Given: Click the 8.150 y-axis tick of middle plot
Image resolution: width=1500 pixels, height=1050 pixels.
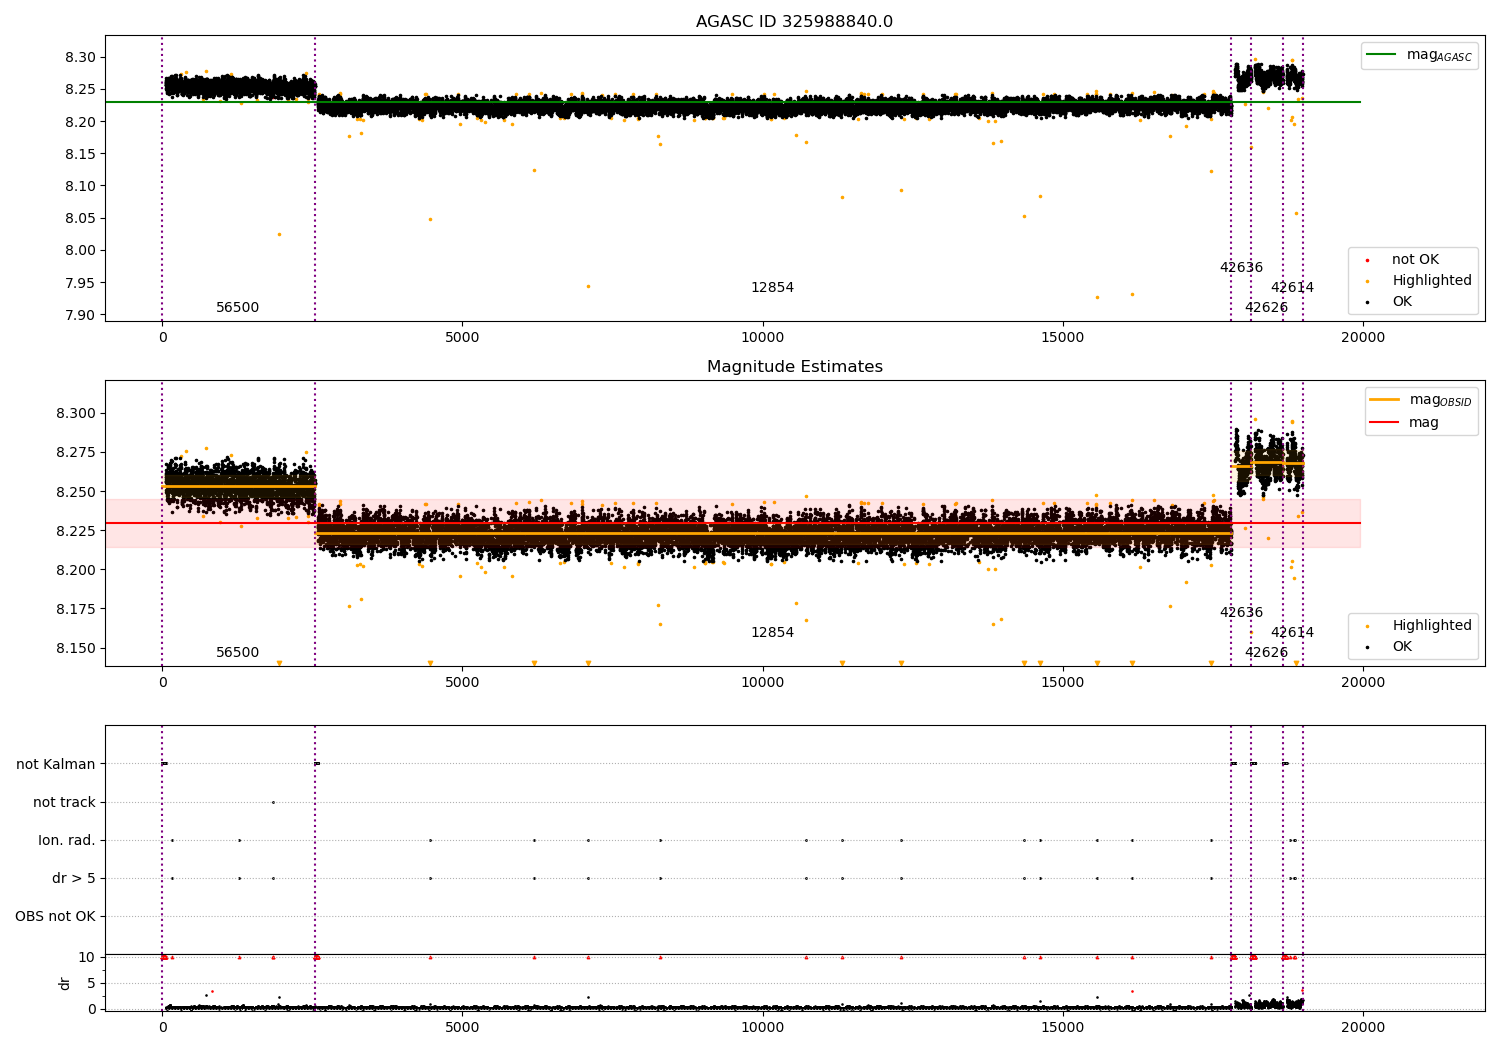Looking at the screenshot, I should (76, 648).
